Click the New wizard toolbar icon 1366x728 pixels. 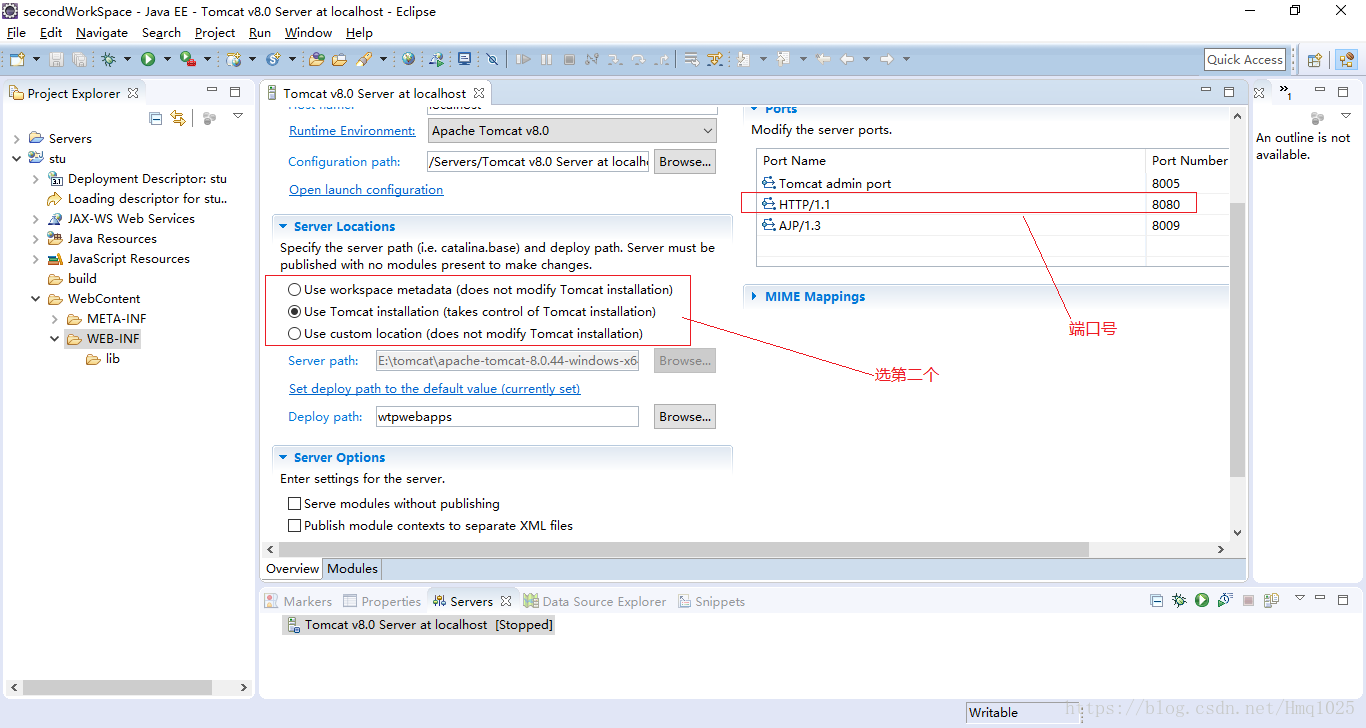(x=16, y=60)
